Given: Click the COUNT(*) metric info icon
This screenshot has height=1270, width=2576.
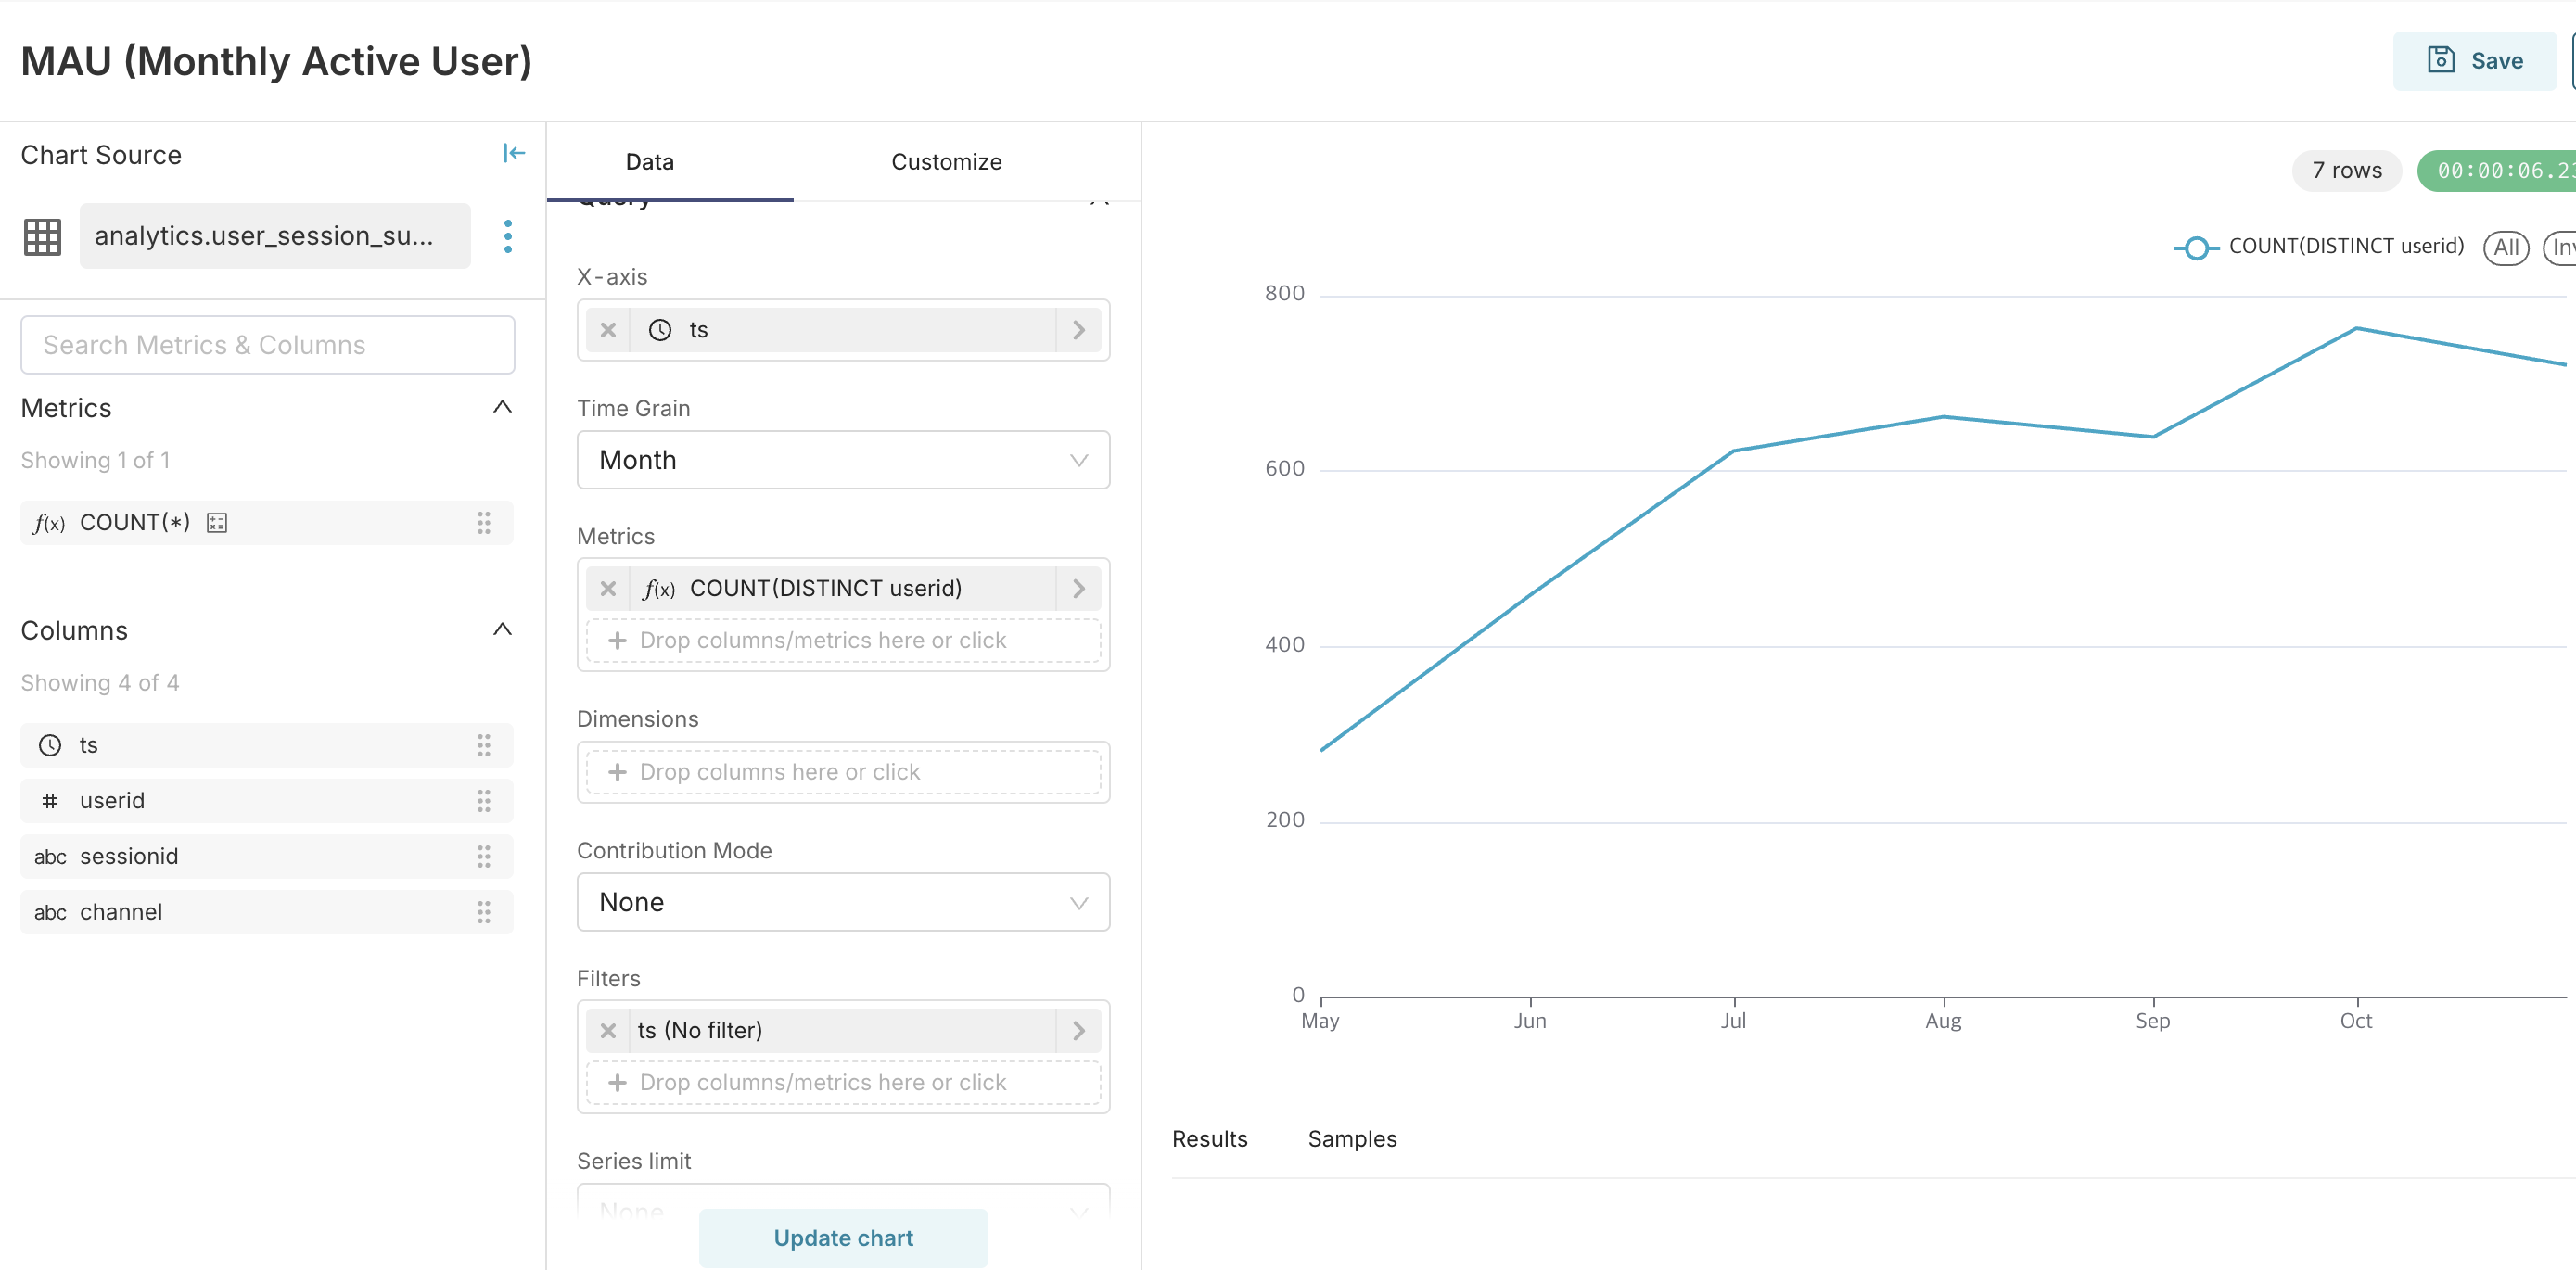Looking at the screenshot, I should 217,523.
